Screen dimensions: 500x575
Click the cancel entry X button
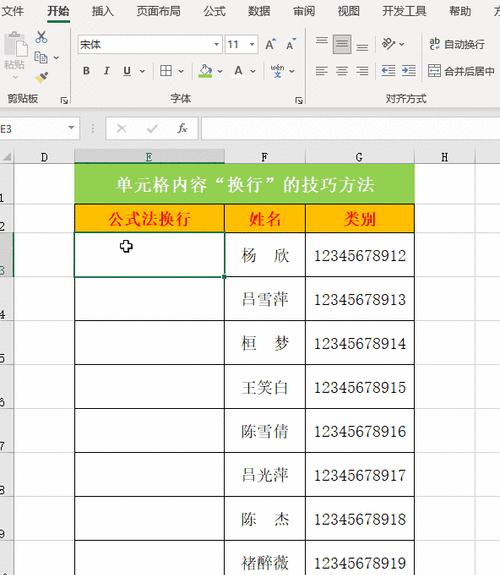(x=122, y=128)
